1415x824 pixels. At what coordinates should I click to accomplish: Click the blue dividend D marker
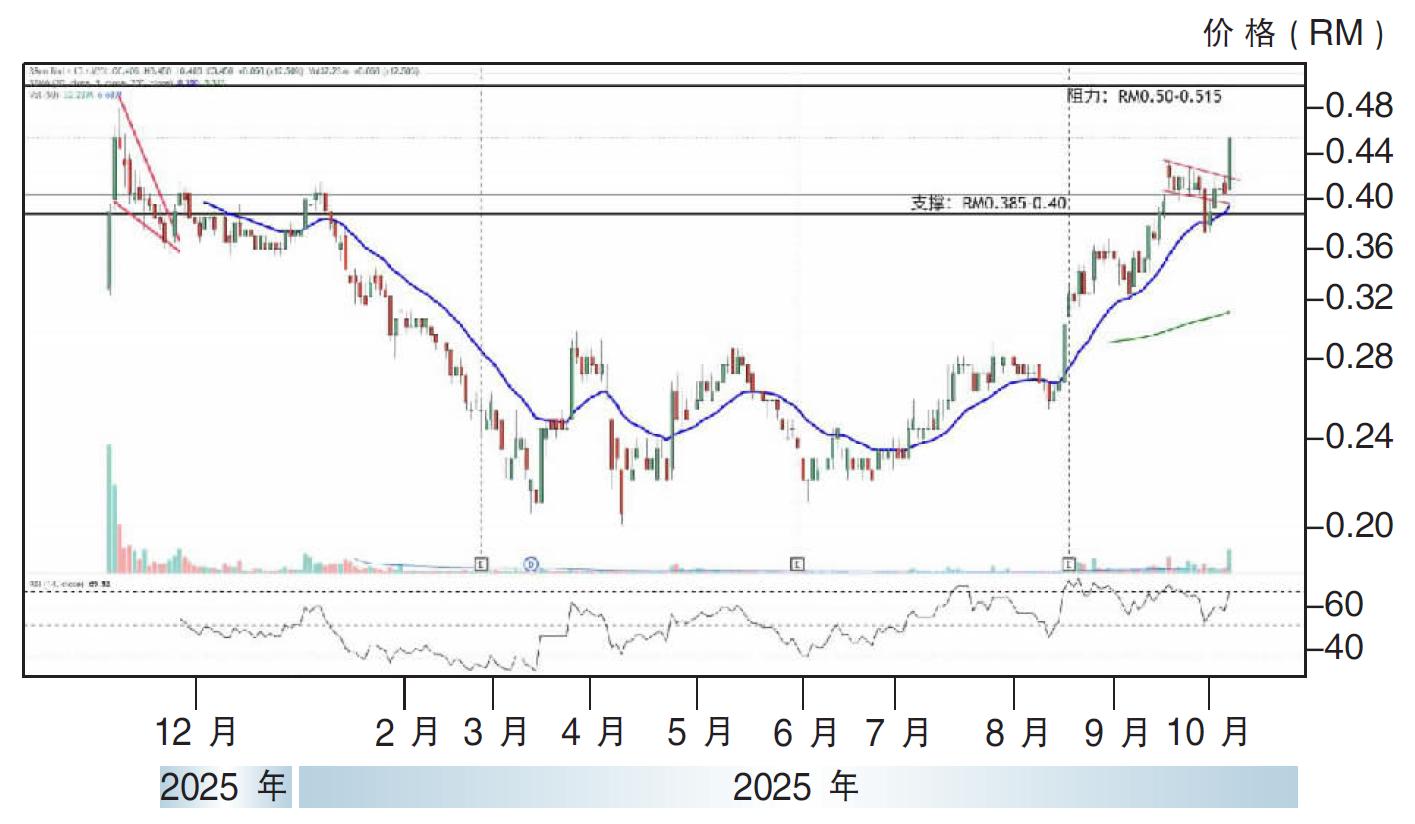(531, 564)
